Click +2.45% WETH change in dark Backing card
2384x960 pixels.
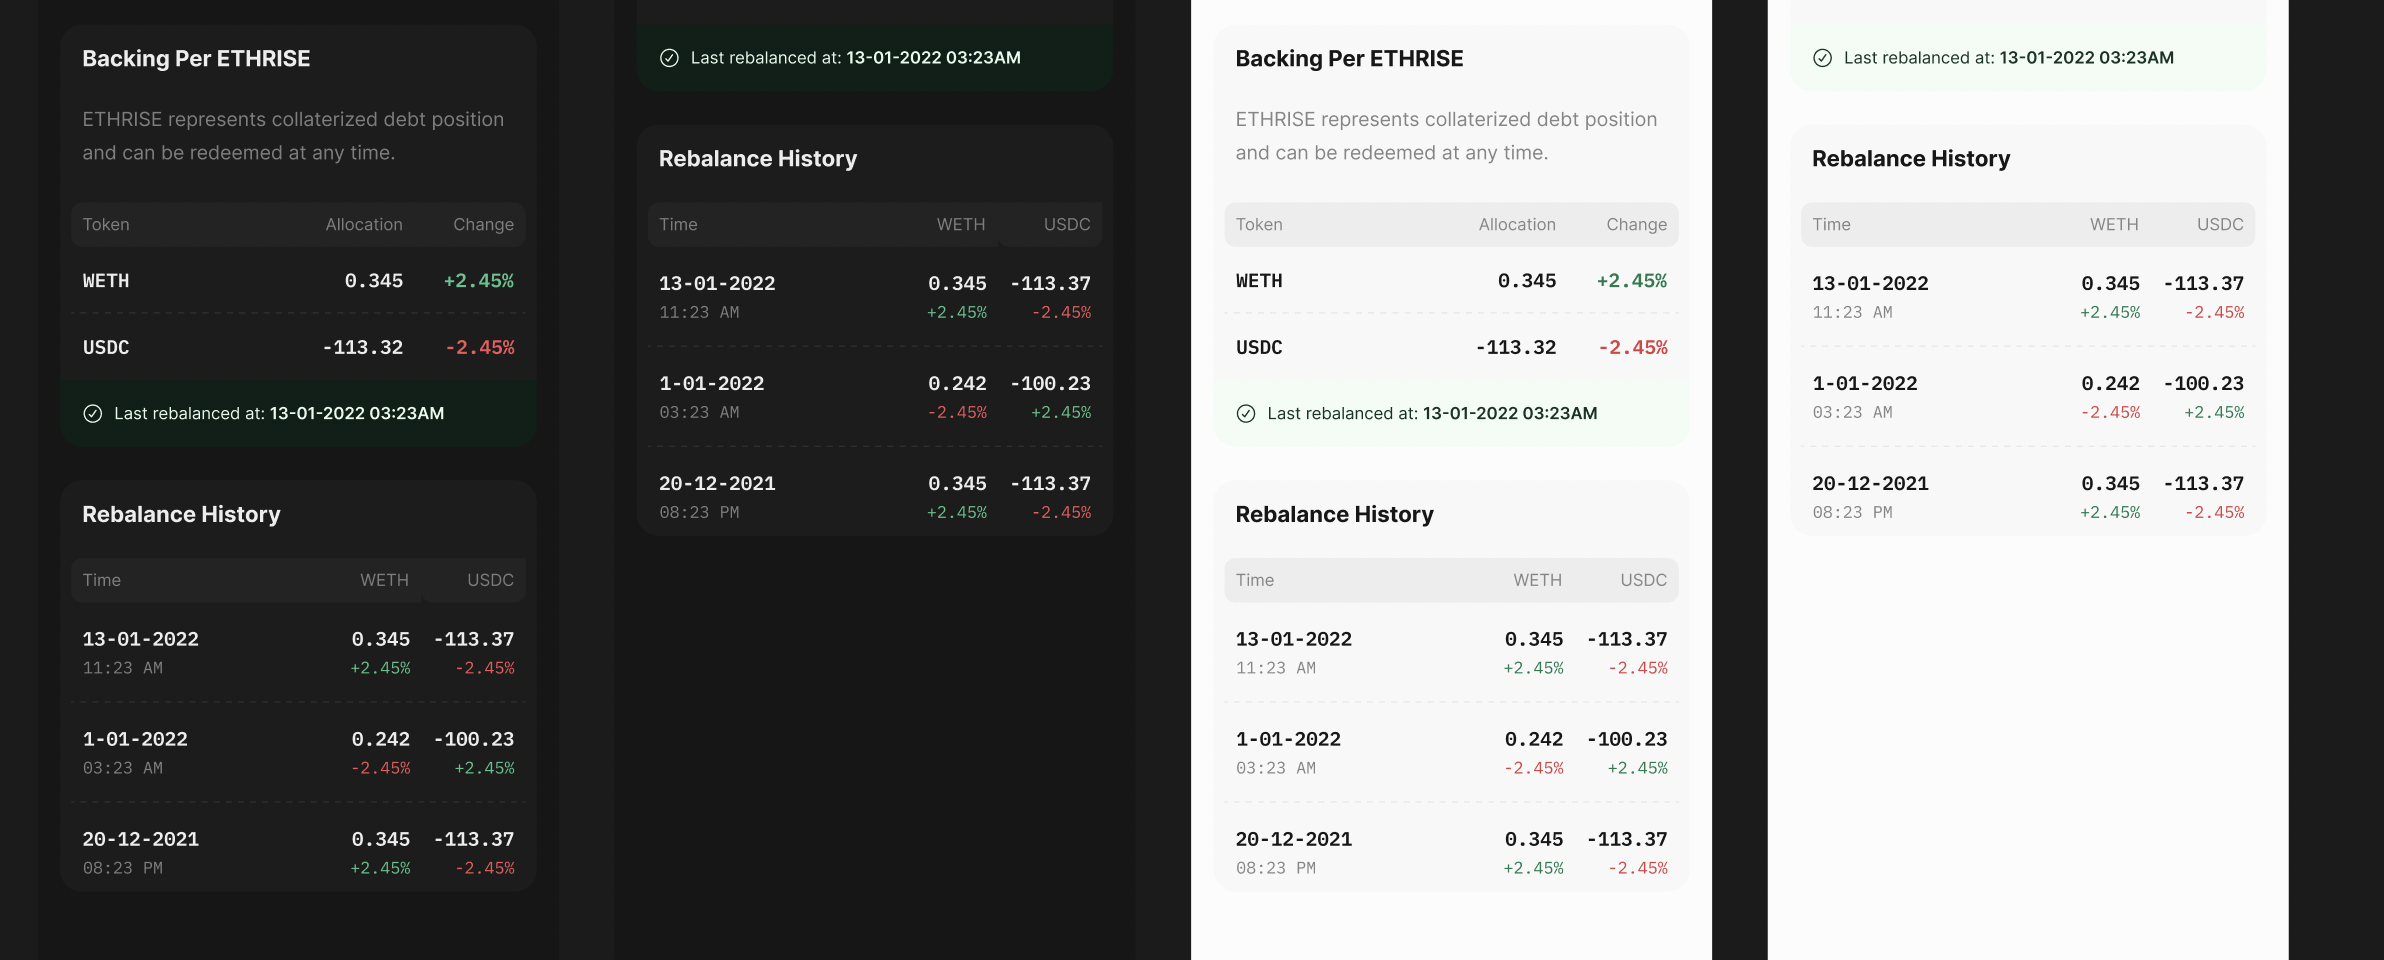click(479, 281)
